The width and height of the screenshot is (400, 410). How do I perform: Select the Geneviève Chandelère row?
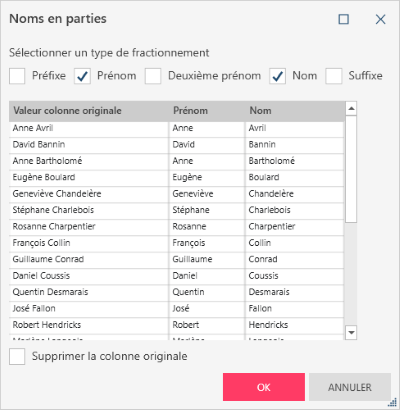[x=176, y=194]
